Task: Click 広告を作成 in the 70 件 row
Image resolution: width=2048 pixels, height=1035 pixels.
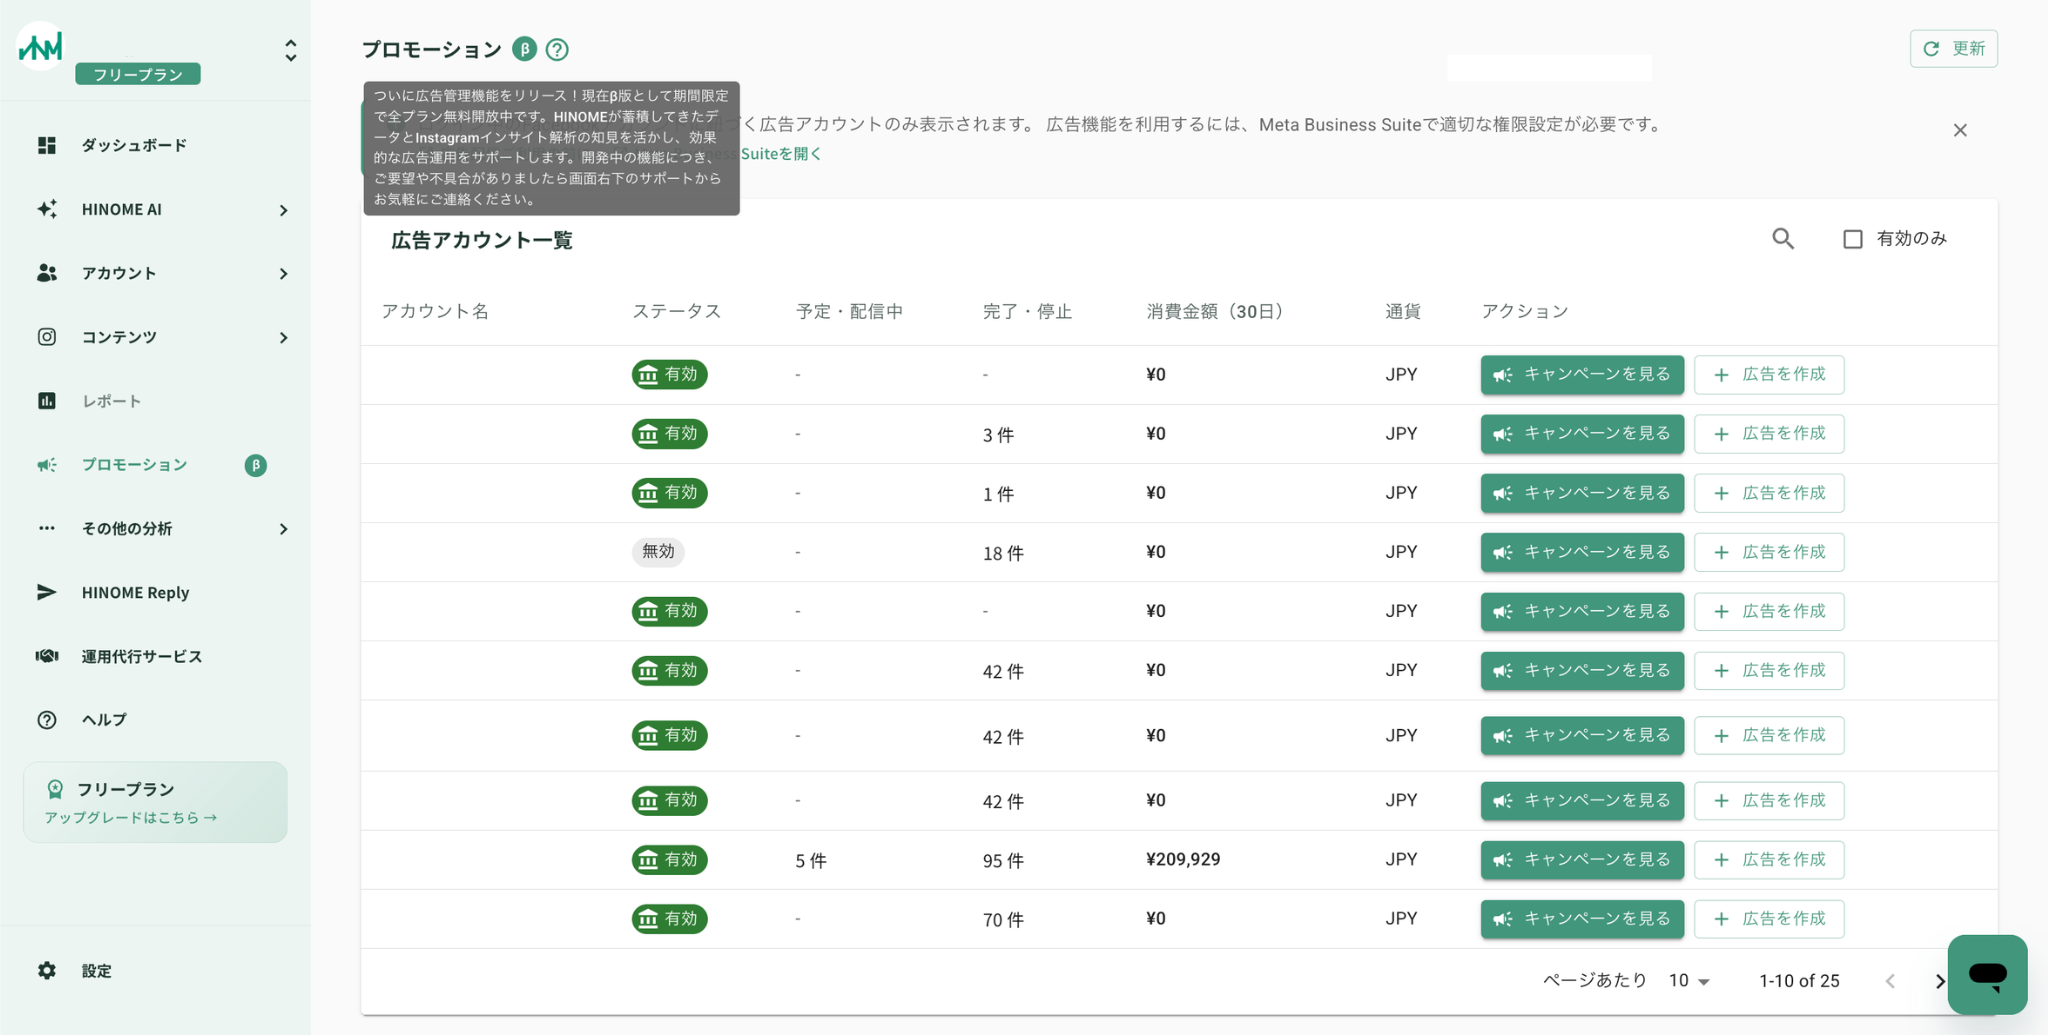Action: click(1769, 919)
